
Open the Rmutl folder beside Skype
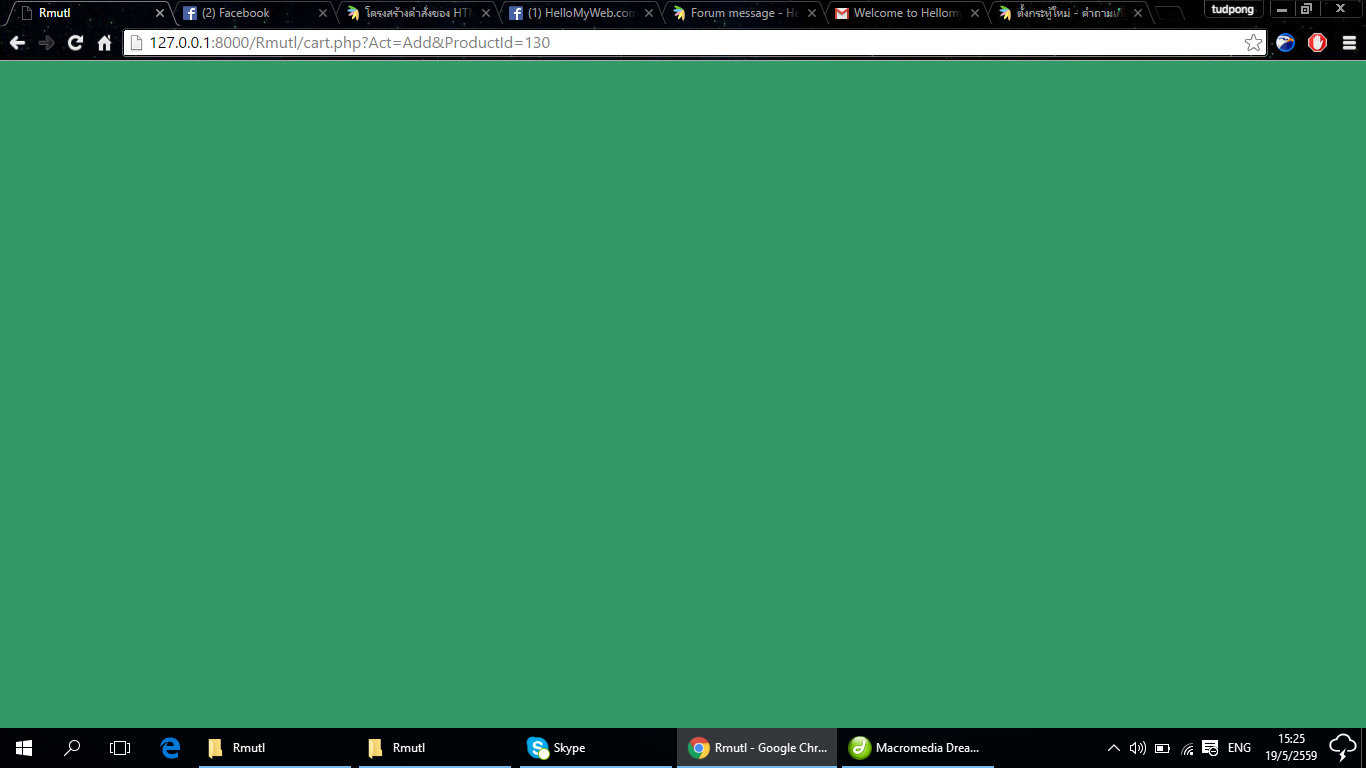[435, 748]
